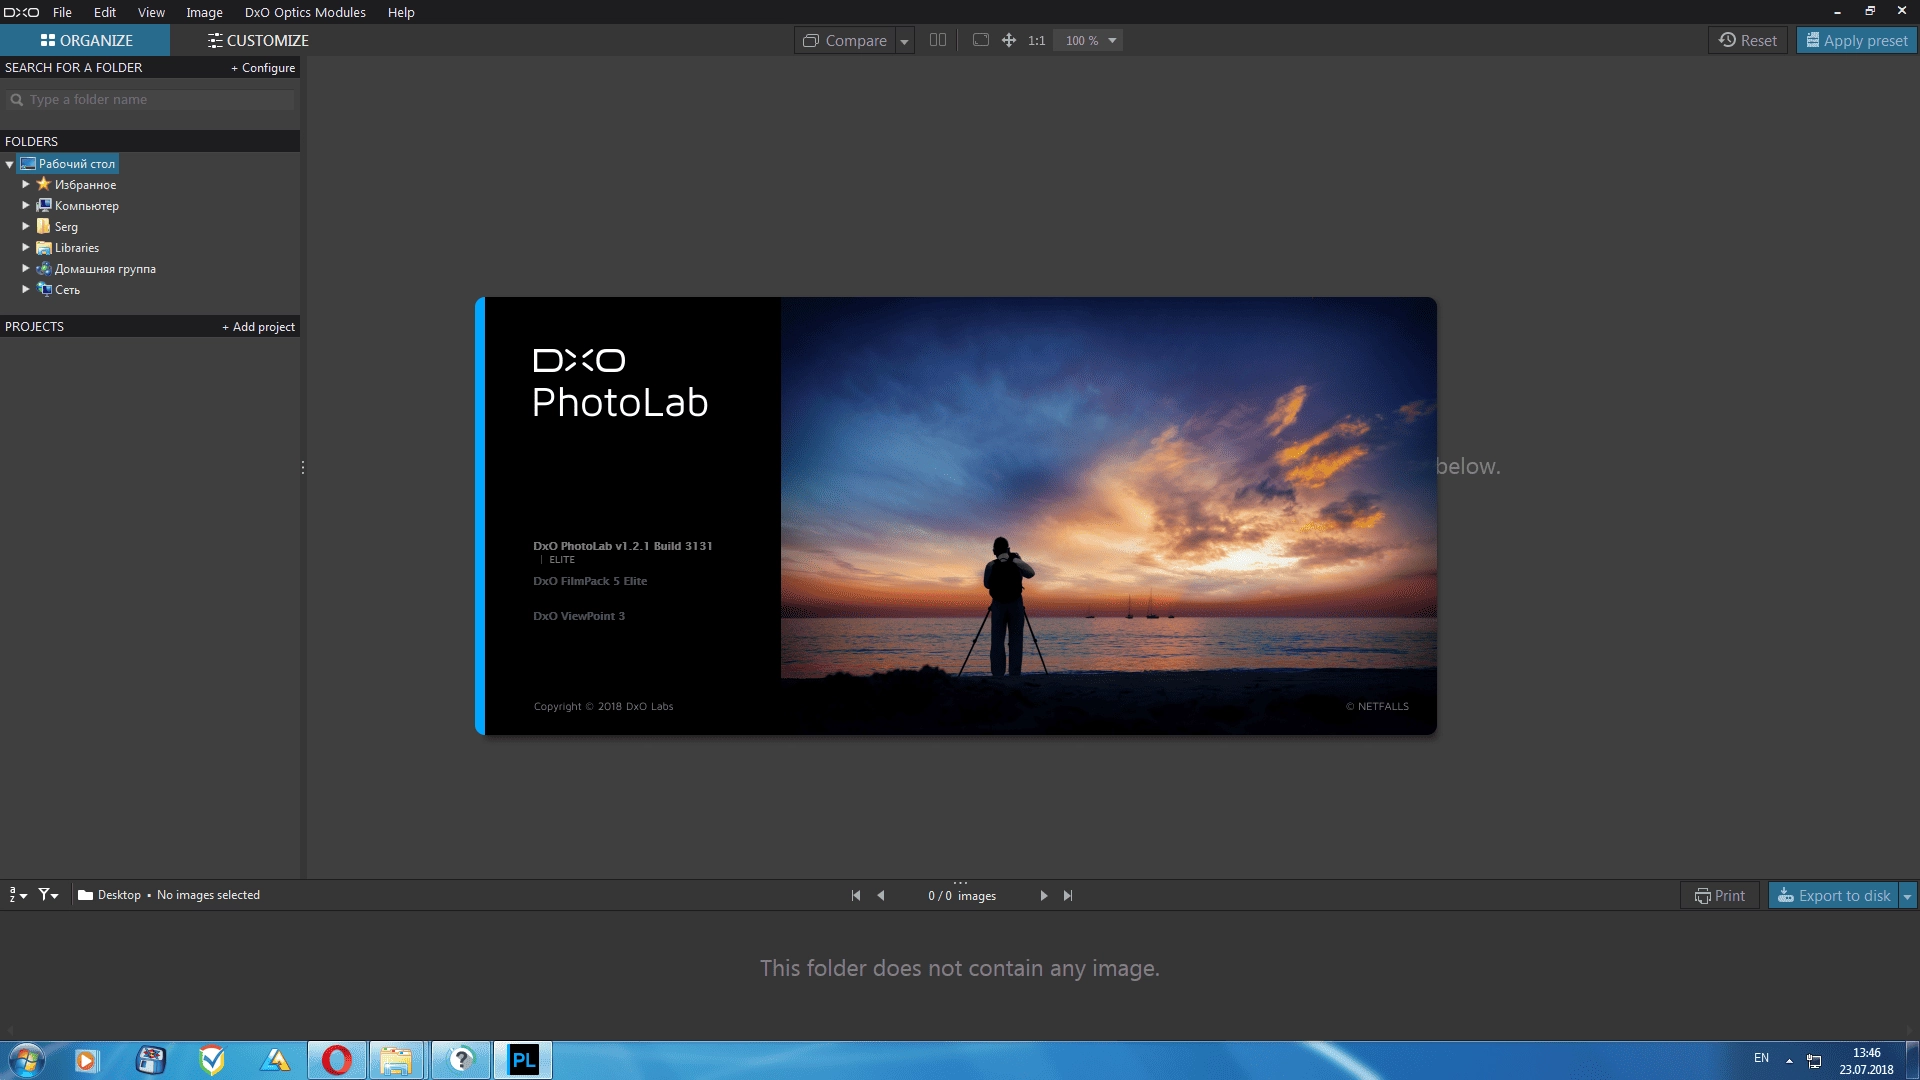The width and height of the screenshot is (1920, 1080).
Task: Expand the Избранное folder
Action: pyautogui.click(x=26, y=184)
